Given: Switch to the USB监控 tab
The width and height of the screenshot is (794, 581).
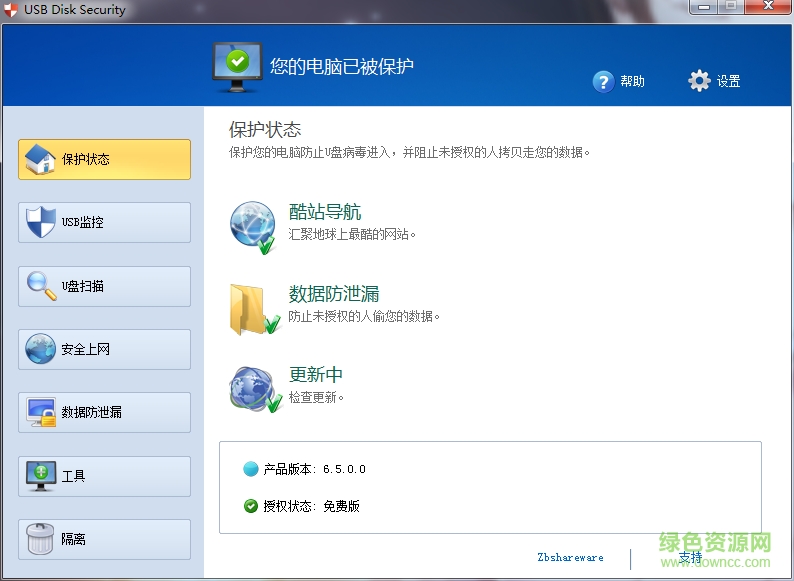Looking at the screenshot, I should pos(104,222).
